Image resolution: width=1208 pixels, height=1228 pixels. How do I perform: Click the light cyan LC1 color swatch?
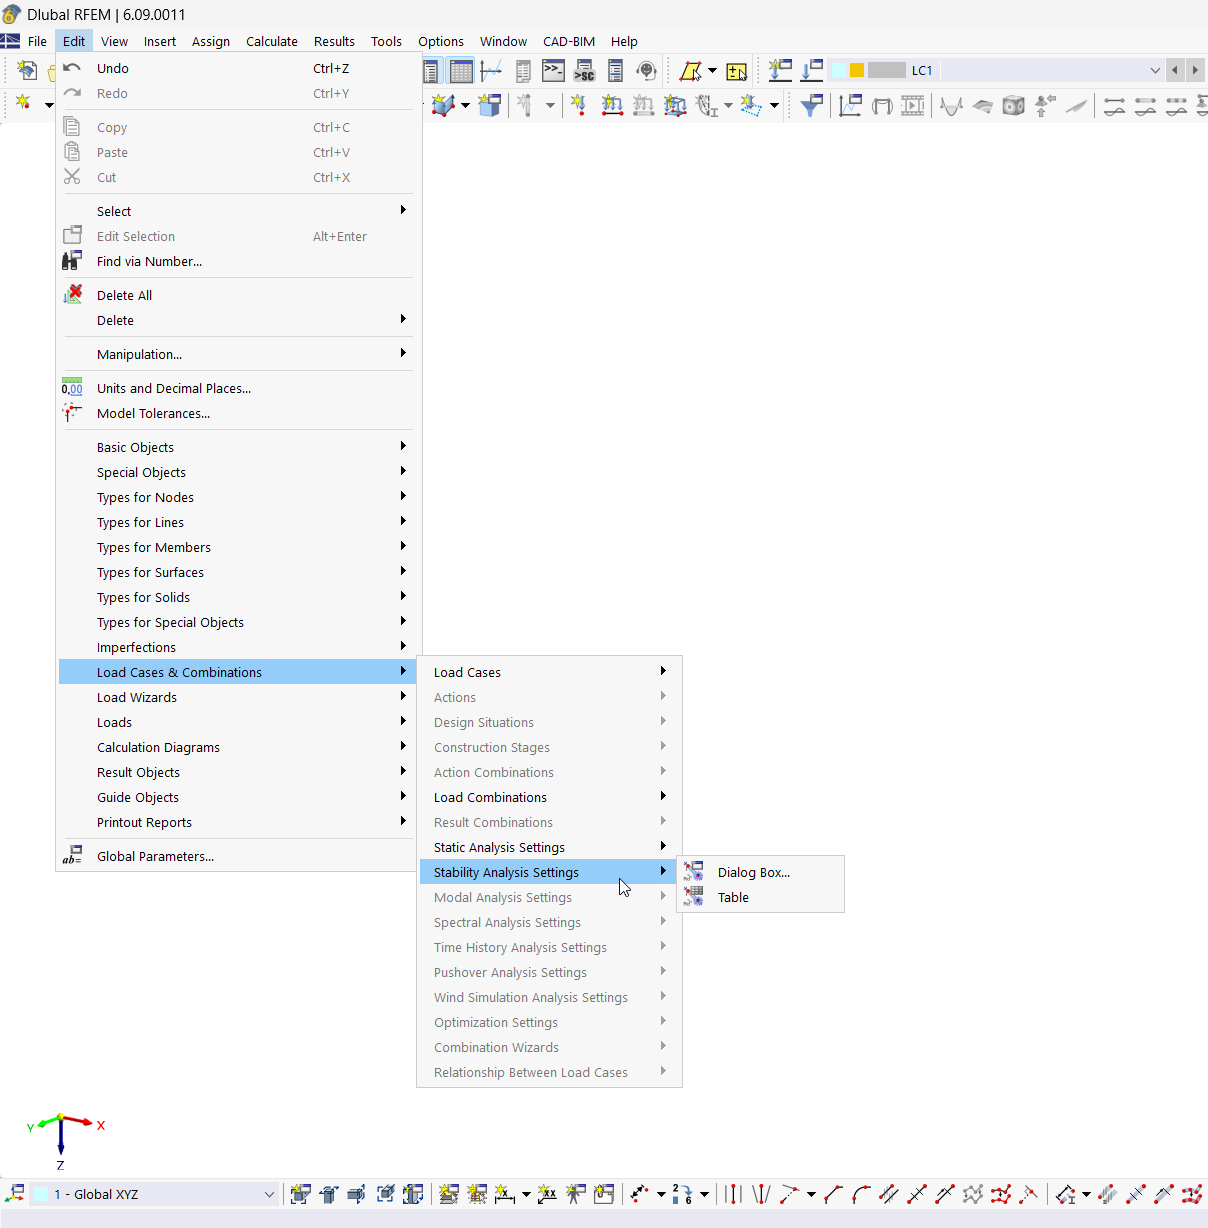tap(839, 70)
